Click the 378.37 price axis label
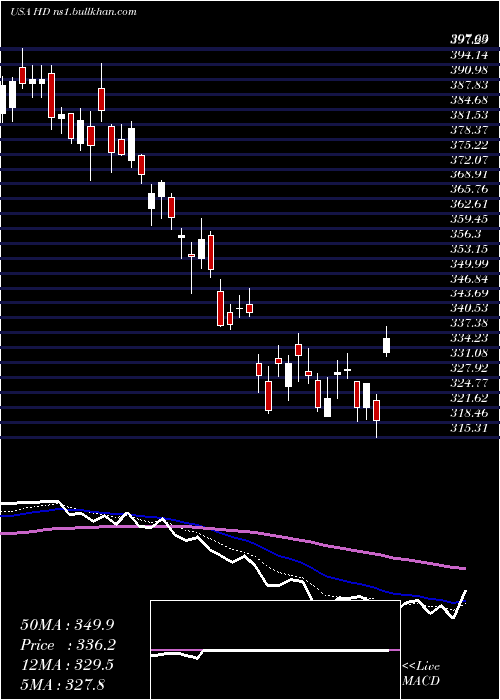The image size is (500, 700). (469, 130)
